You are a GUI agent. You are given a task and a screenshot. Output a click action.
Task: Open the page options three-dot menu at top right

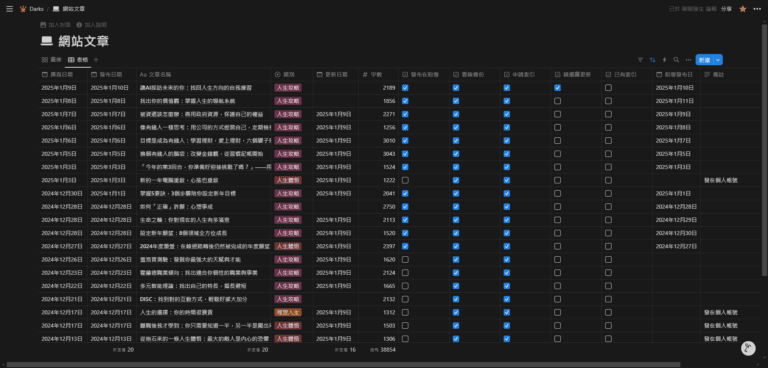(x=757, y=9)
